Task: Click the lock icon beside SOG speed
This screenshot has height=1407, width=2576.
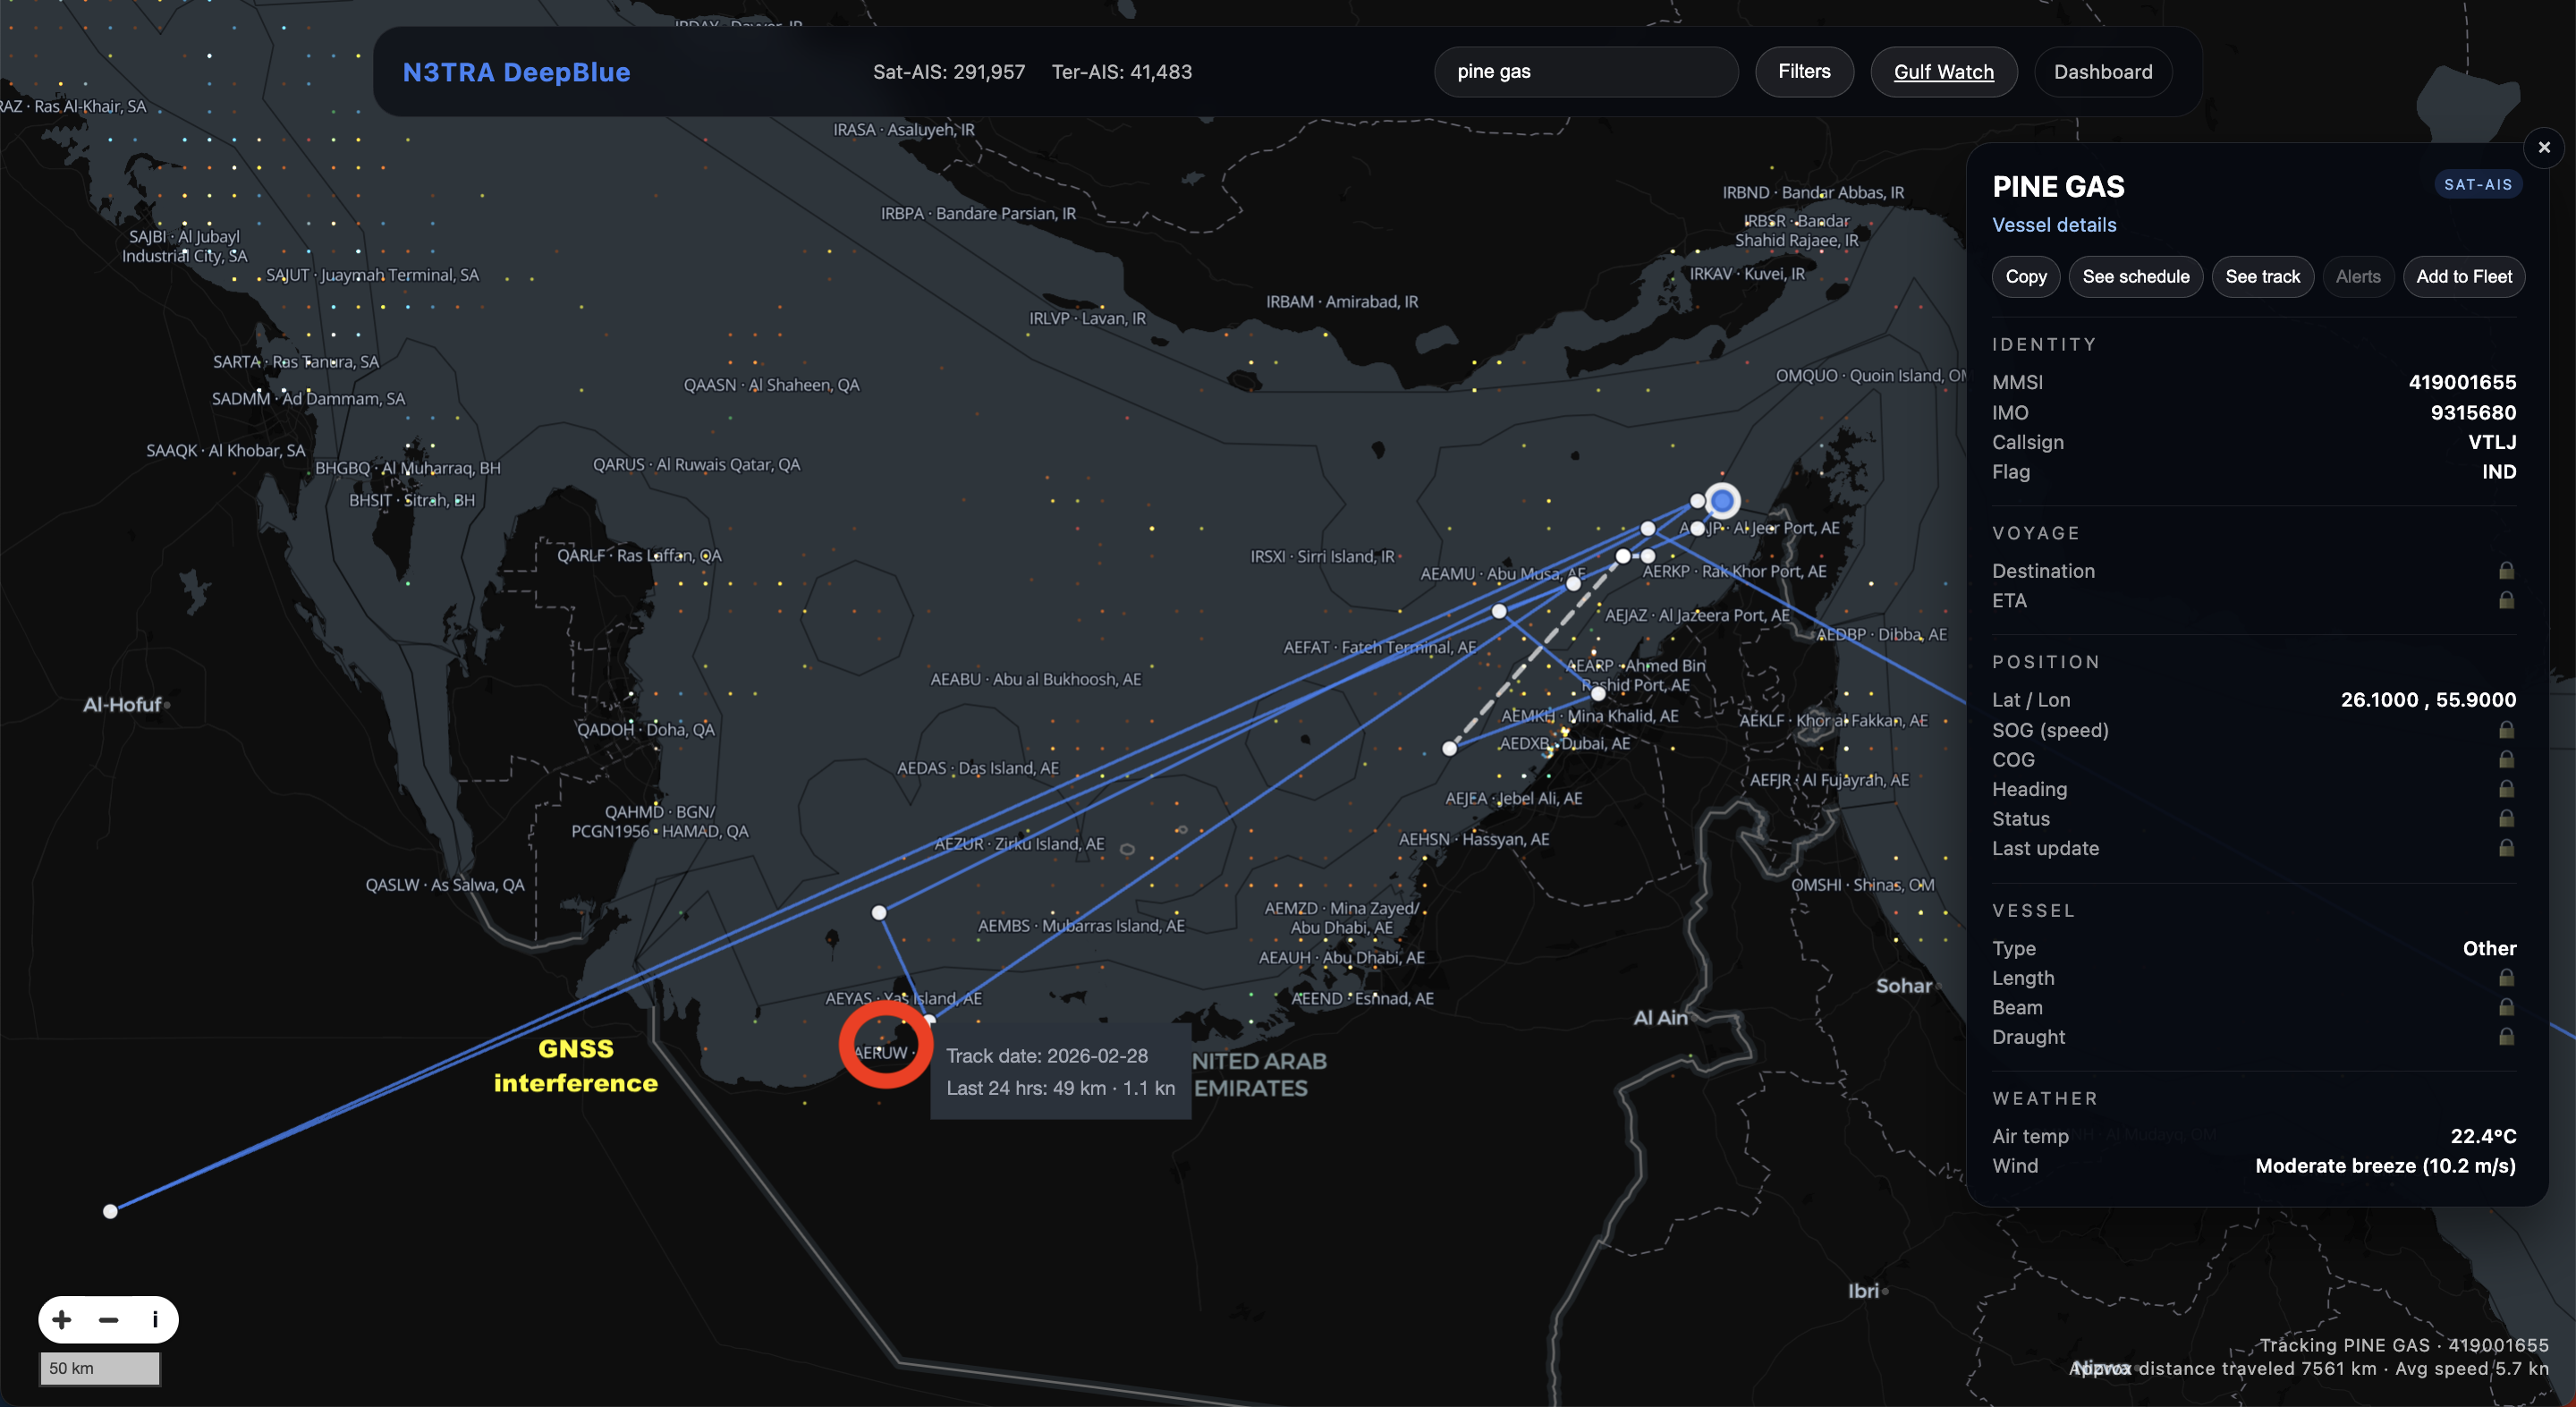Action: pos(2506,730)
